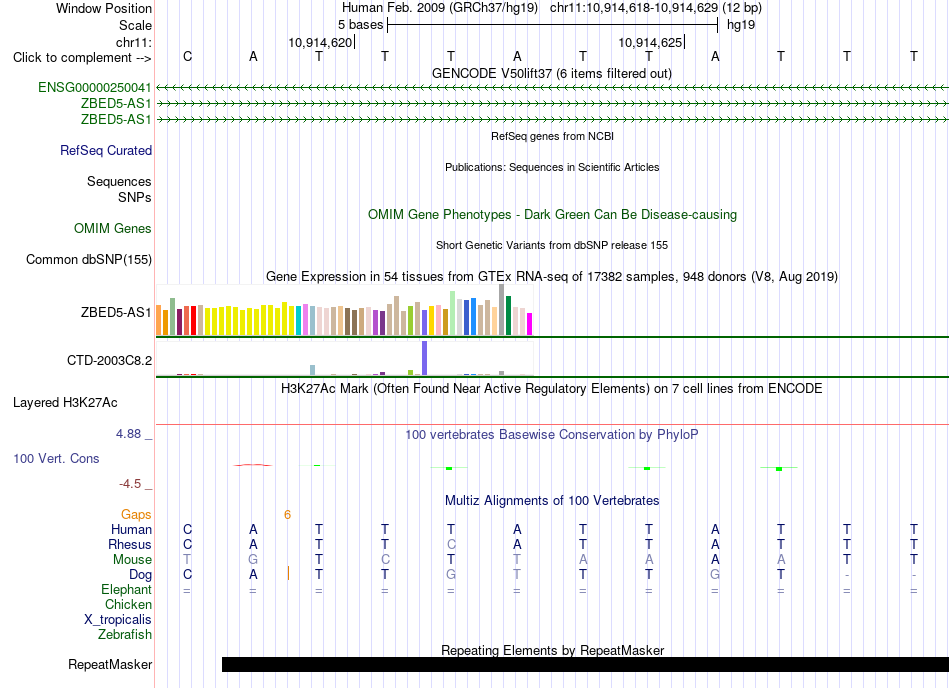Click the -4.5 lower conservation scale value

click(x=130, y=483)
